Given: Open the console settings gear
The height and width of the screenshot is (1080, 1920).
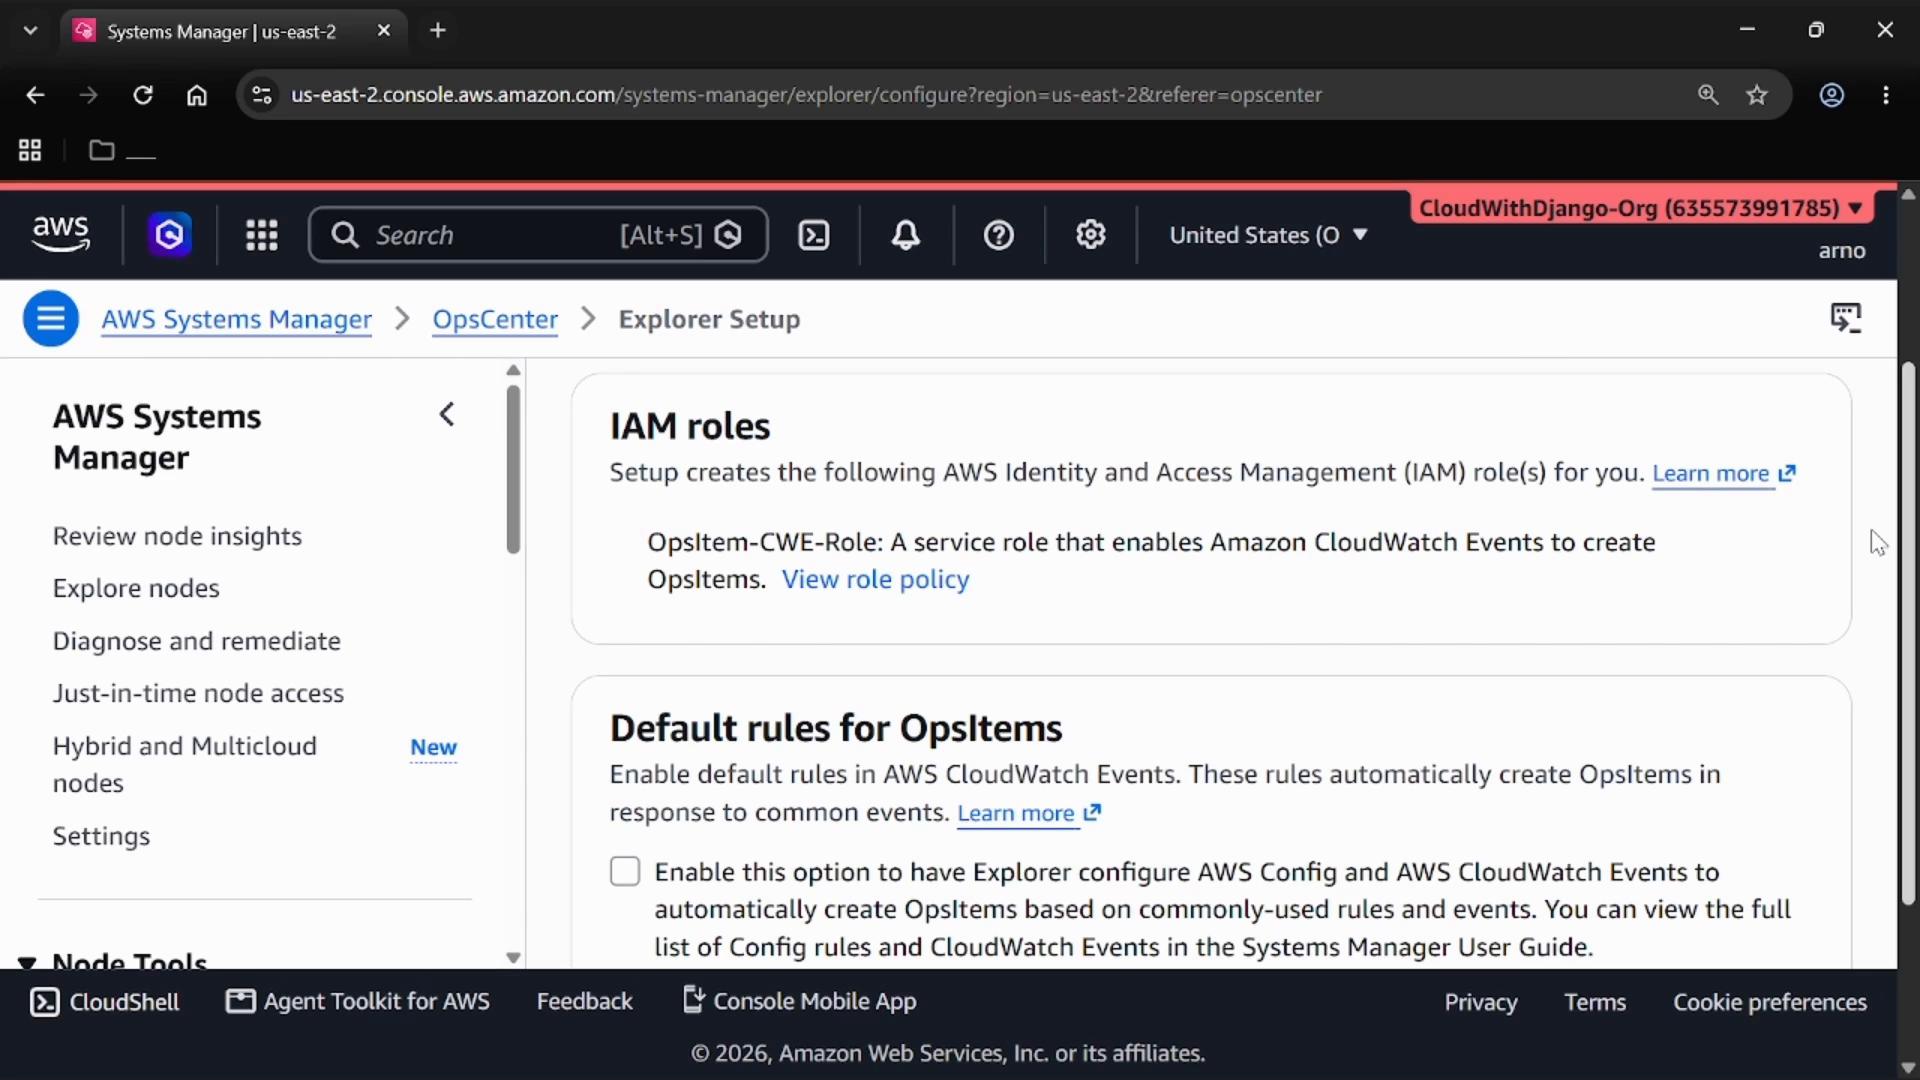Looking at the screenshot, I should coord(1091,235).
